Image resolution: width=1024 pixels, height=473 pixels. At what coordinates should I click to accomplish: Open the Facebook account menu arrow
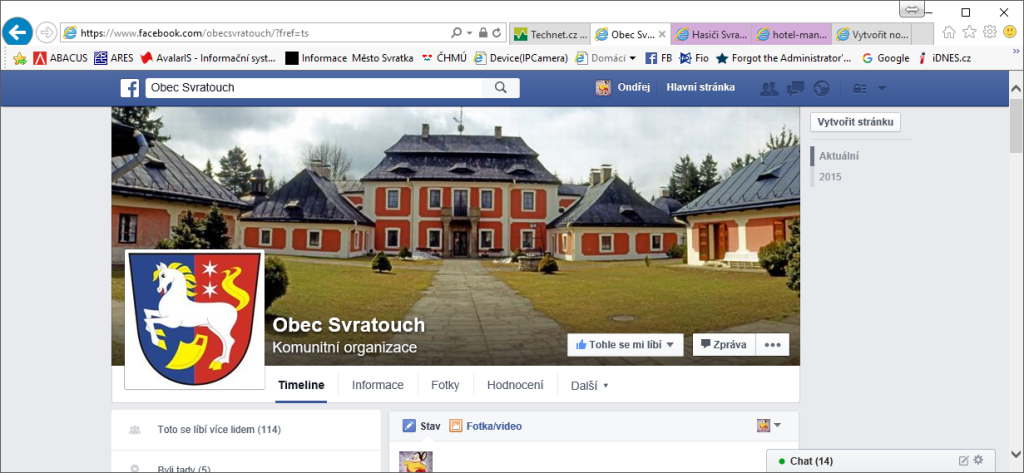pos(882,88)
